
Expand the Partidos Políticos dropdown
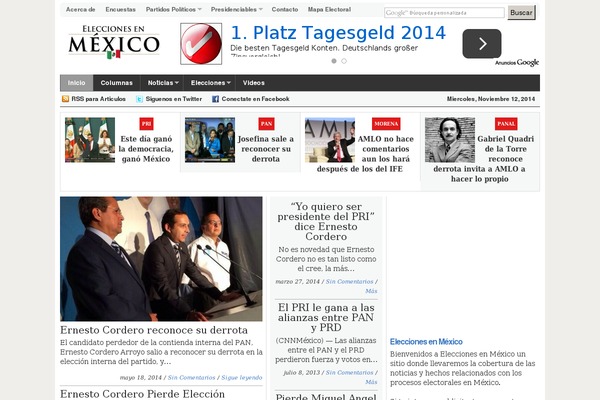173,10
